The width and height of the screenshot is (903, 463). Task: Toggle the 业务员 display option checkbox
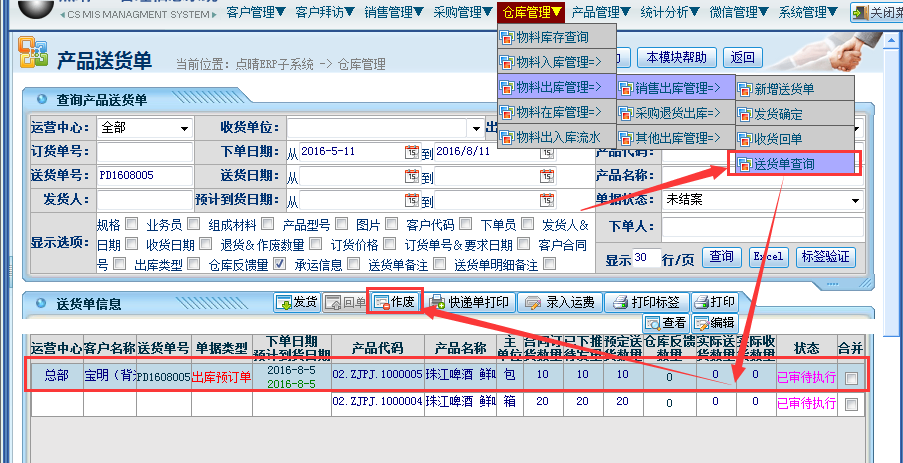[x=194, y=224]
